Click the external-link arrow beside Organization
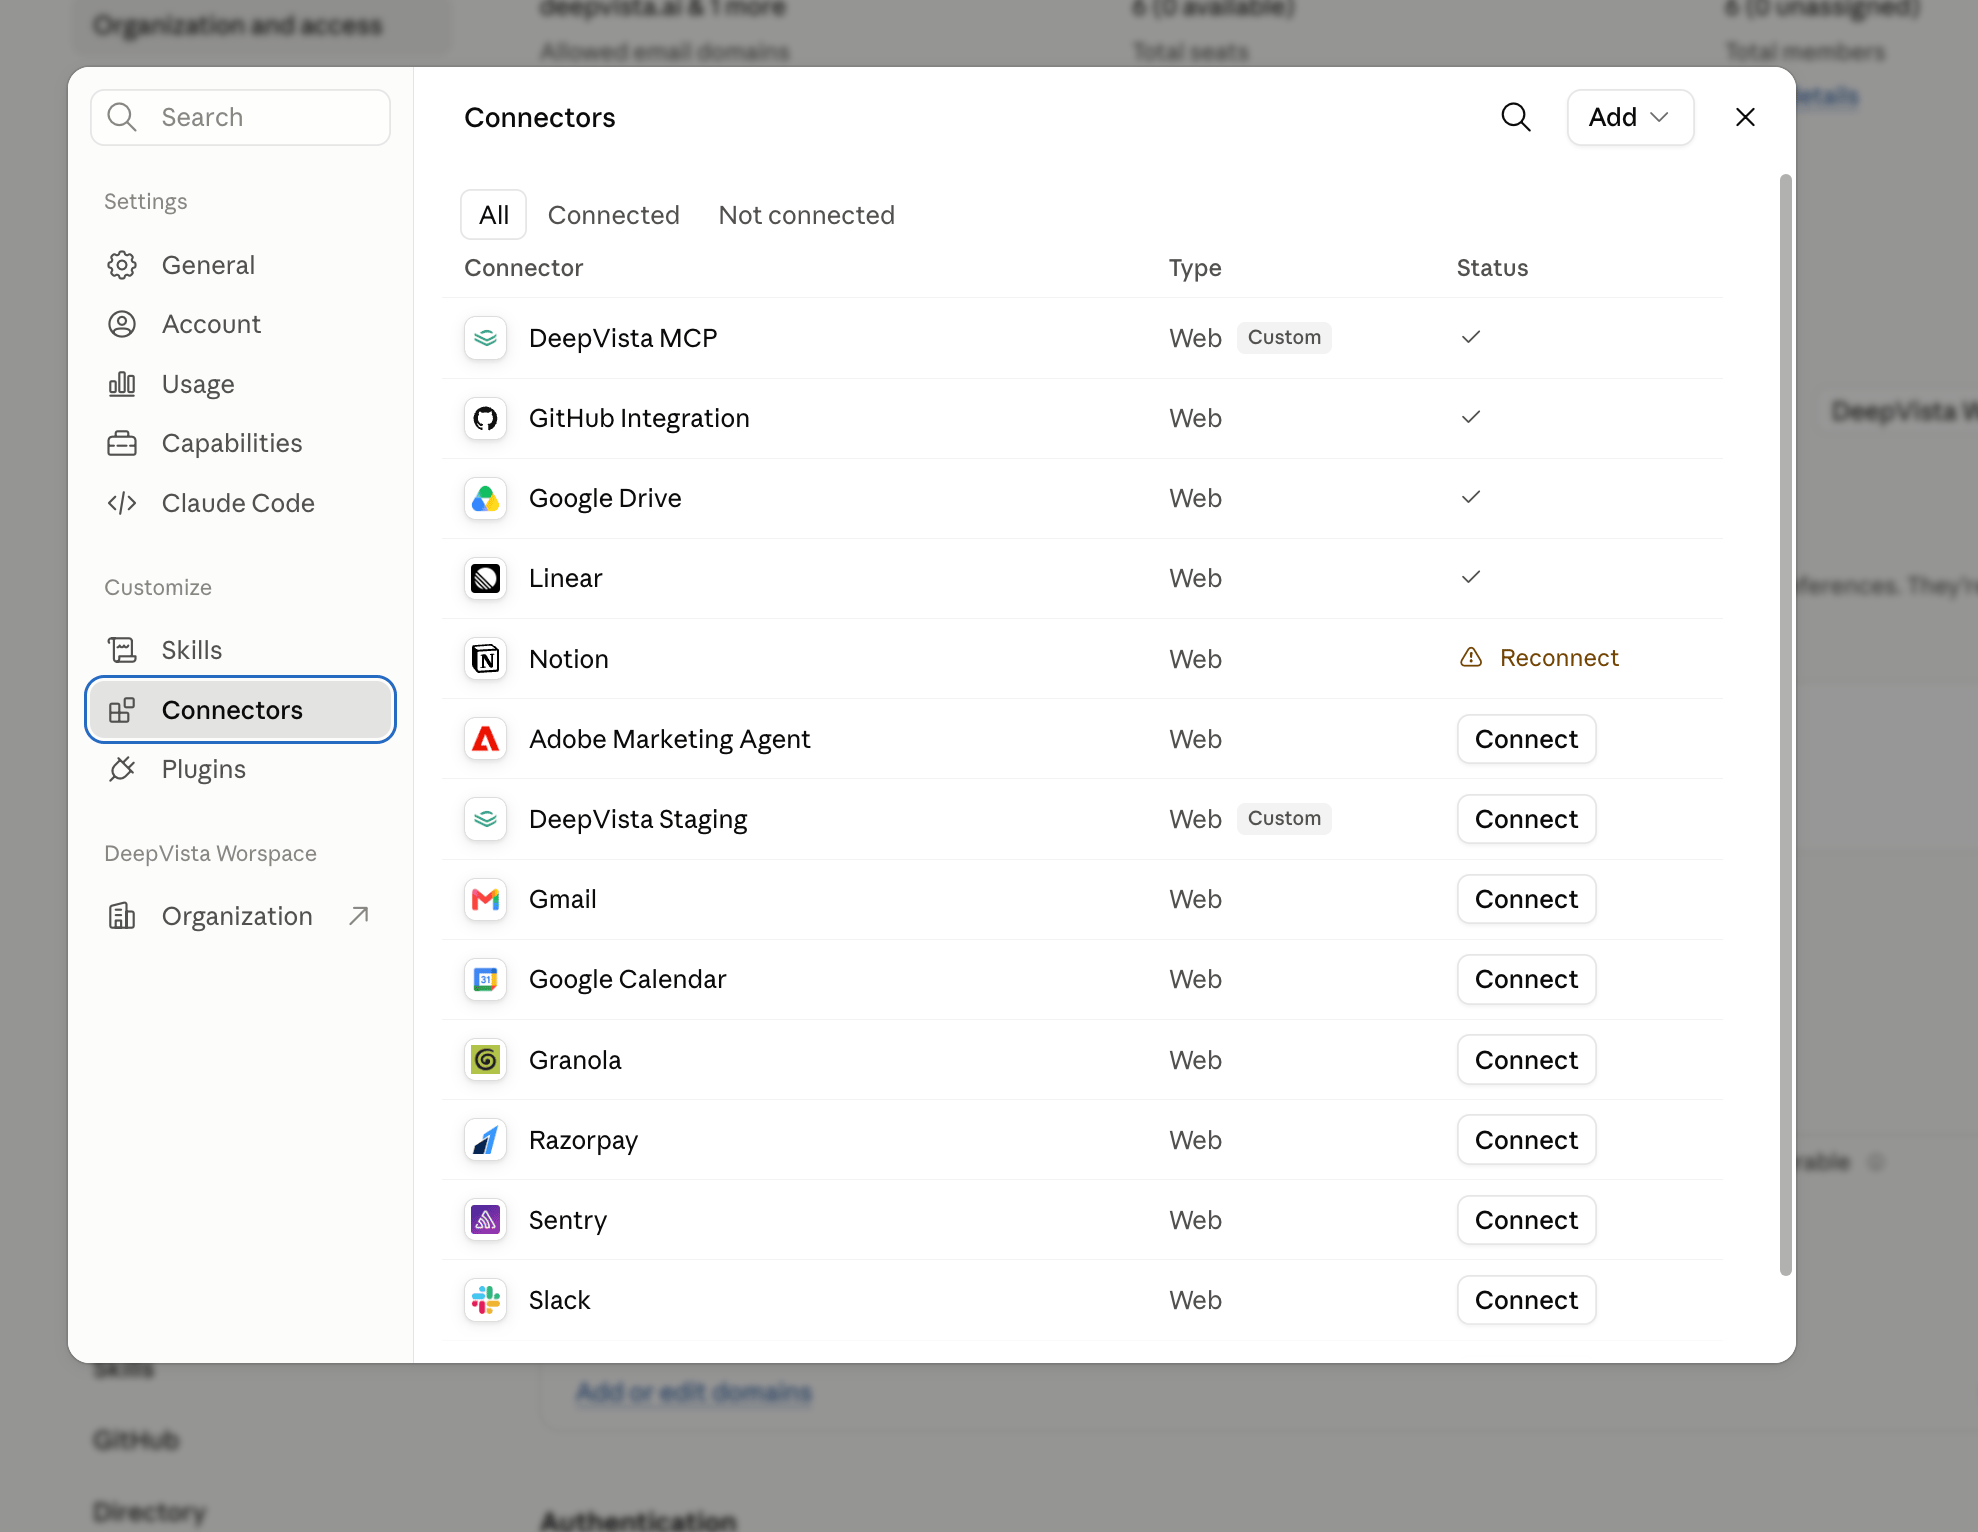This screenshot has width=1978, height=1532. (359, 915)
